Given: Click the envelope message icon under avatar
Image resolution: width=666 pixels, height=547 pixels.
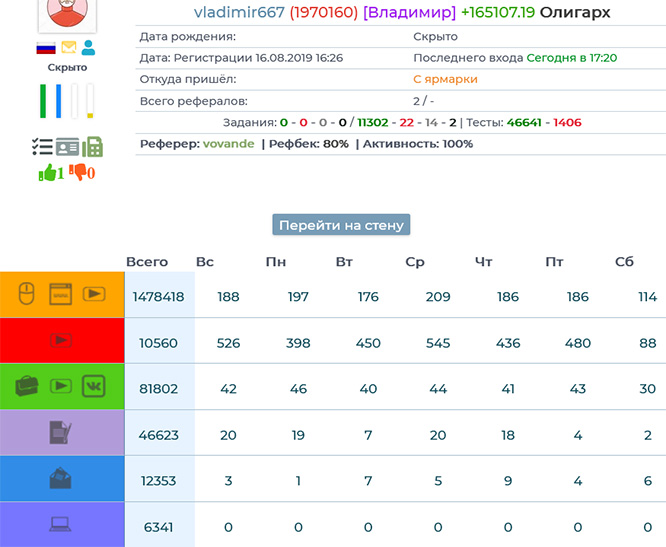Looking at the screenshot, I should 68,47.
